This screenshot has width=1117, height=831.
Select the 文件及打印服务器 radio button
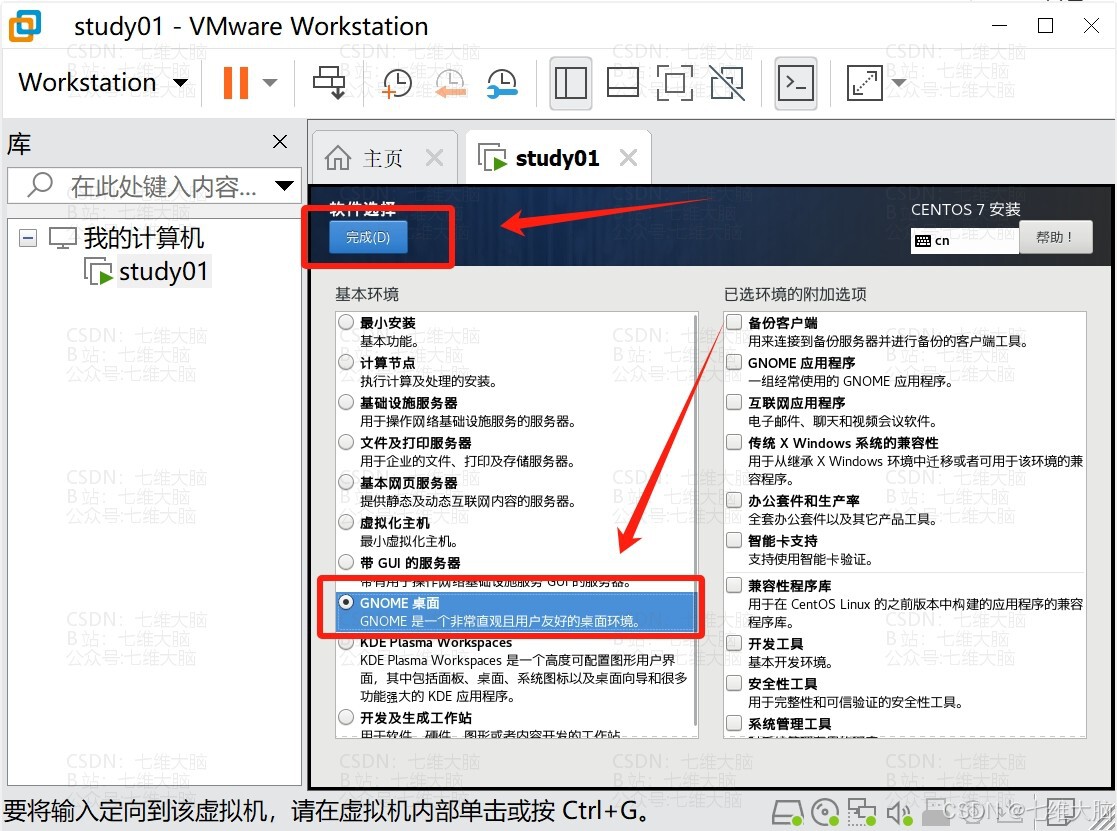pyautogui.click(x=346, y=441)
